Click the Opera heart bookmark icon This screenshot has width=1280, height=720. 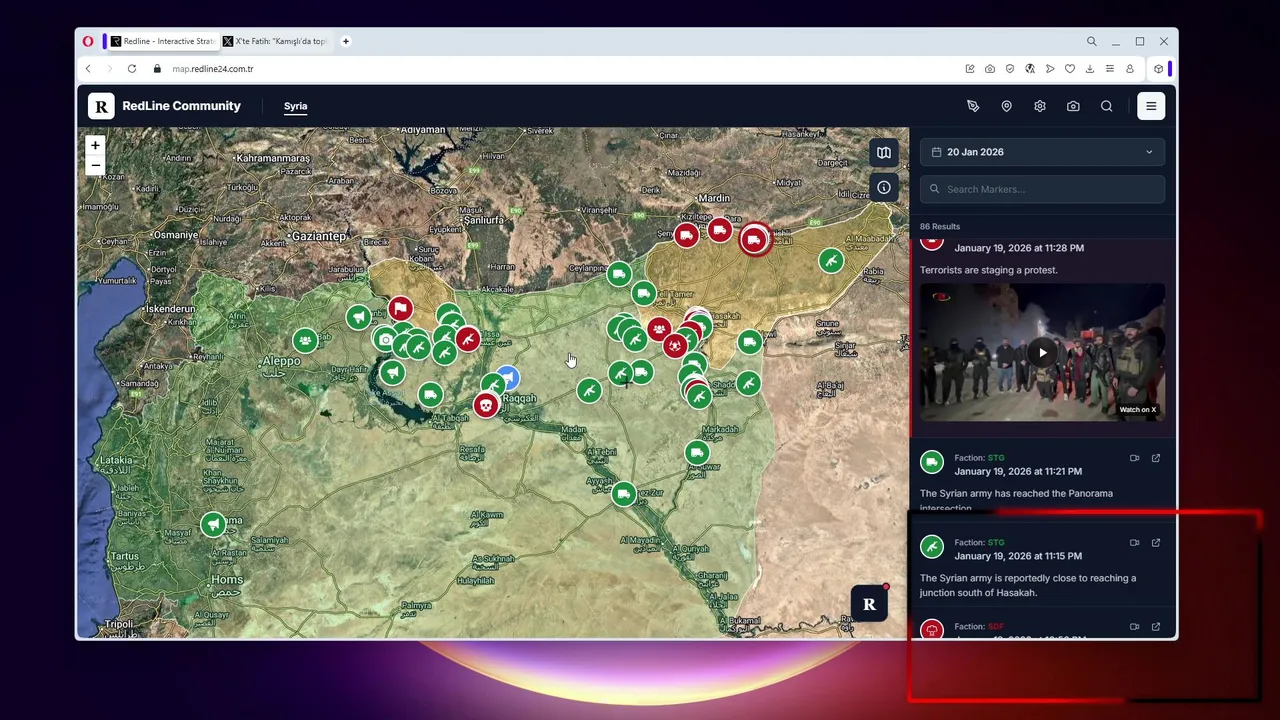point(1070,69)
